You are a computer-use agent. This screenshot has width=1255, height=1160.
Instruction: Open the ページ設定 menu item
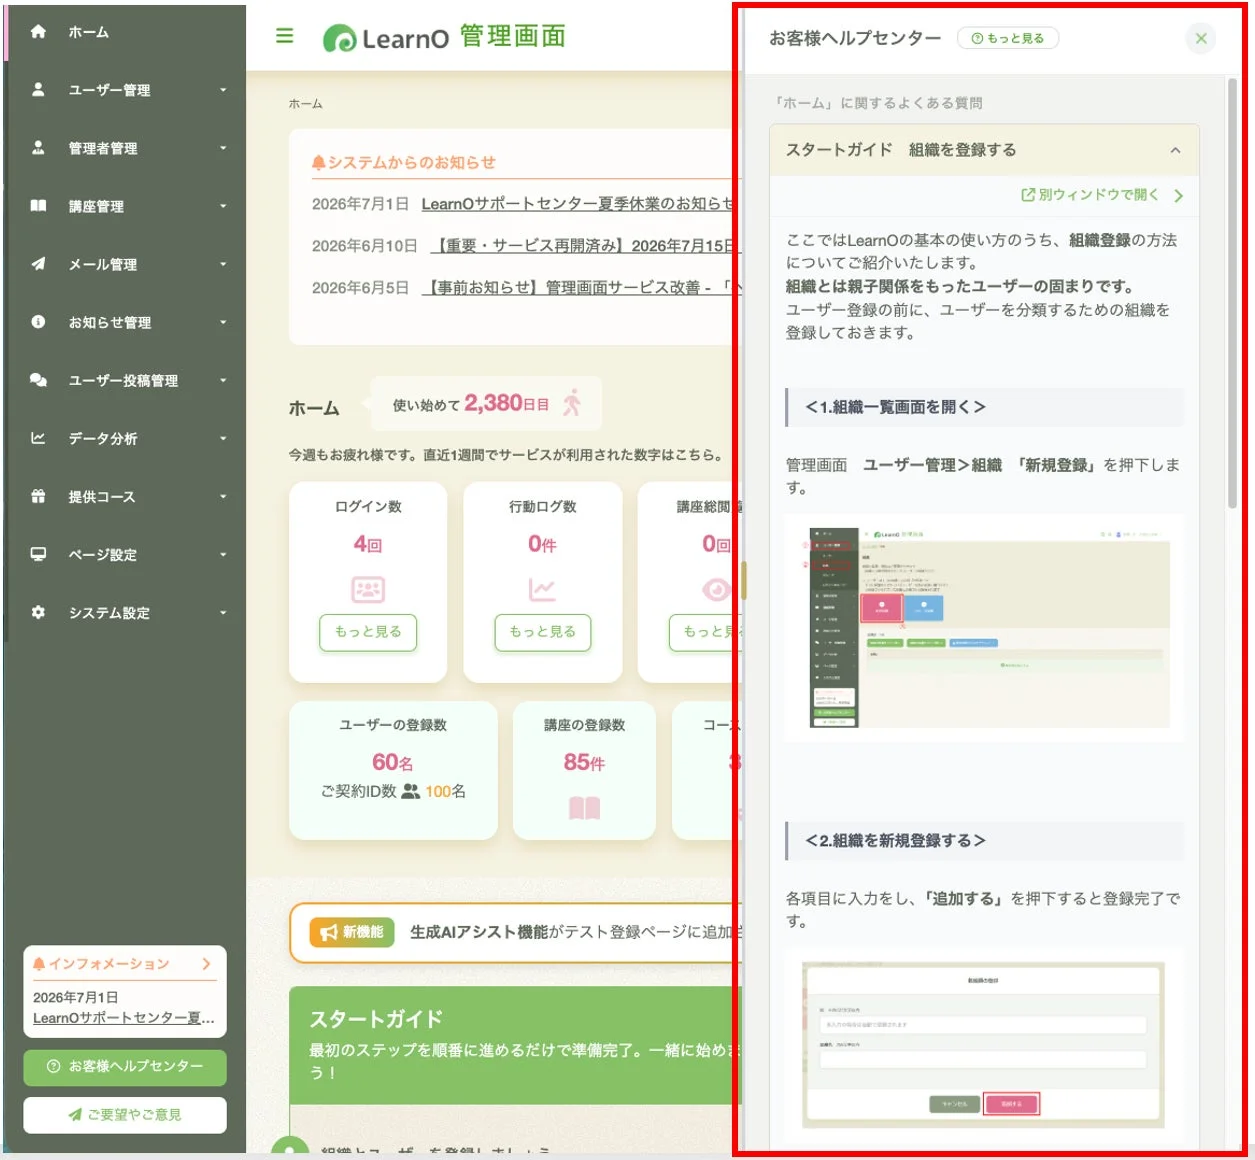[x=125, y=554]
